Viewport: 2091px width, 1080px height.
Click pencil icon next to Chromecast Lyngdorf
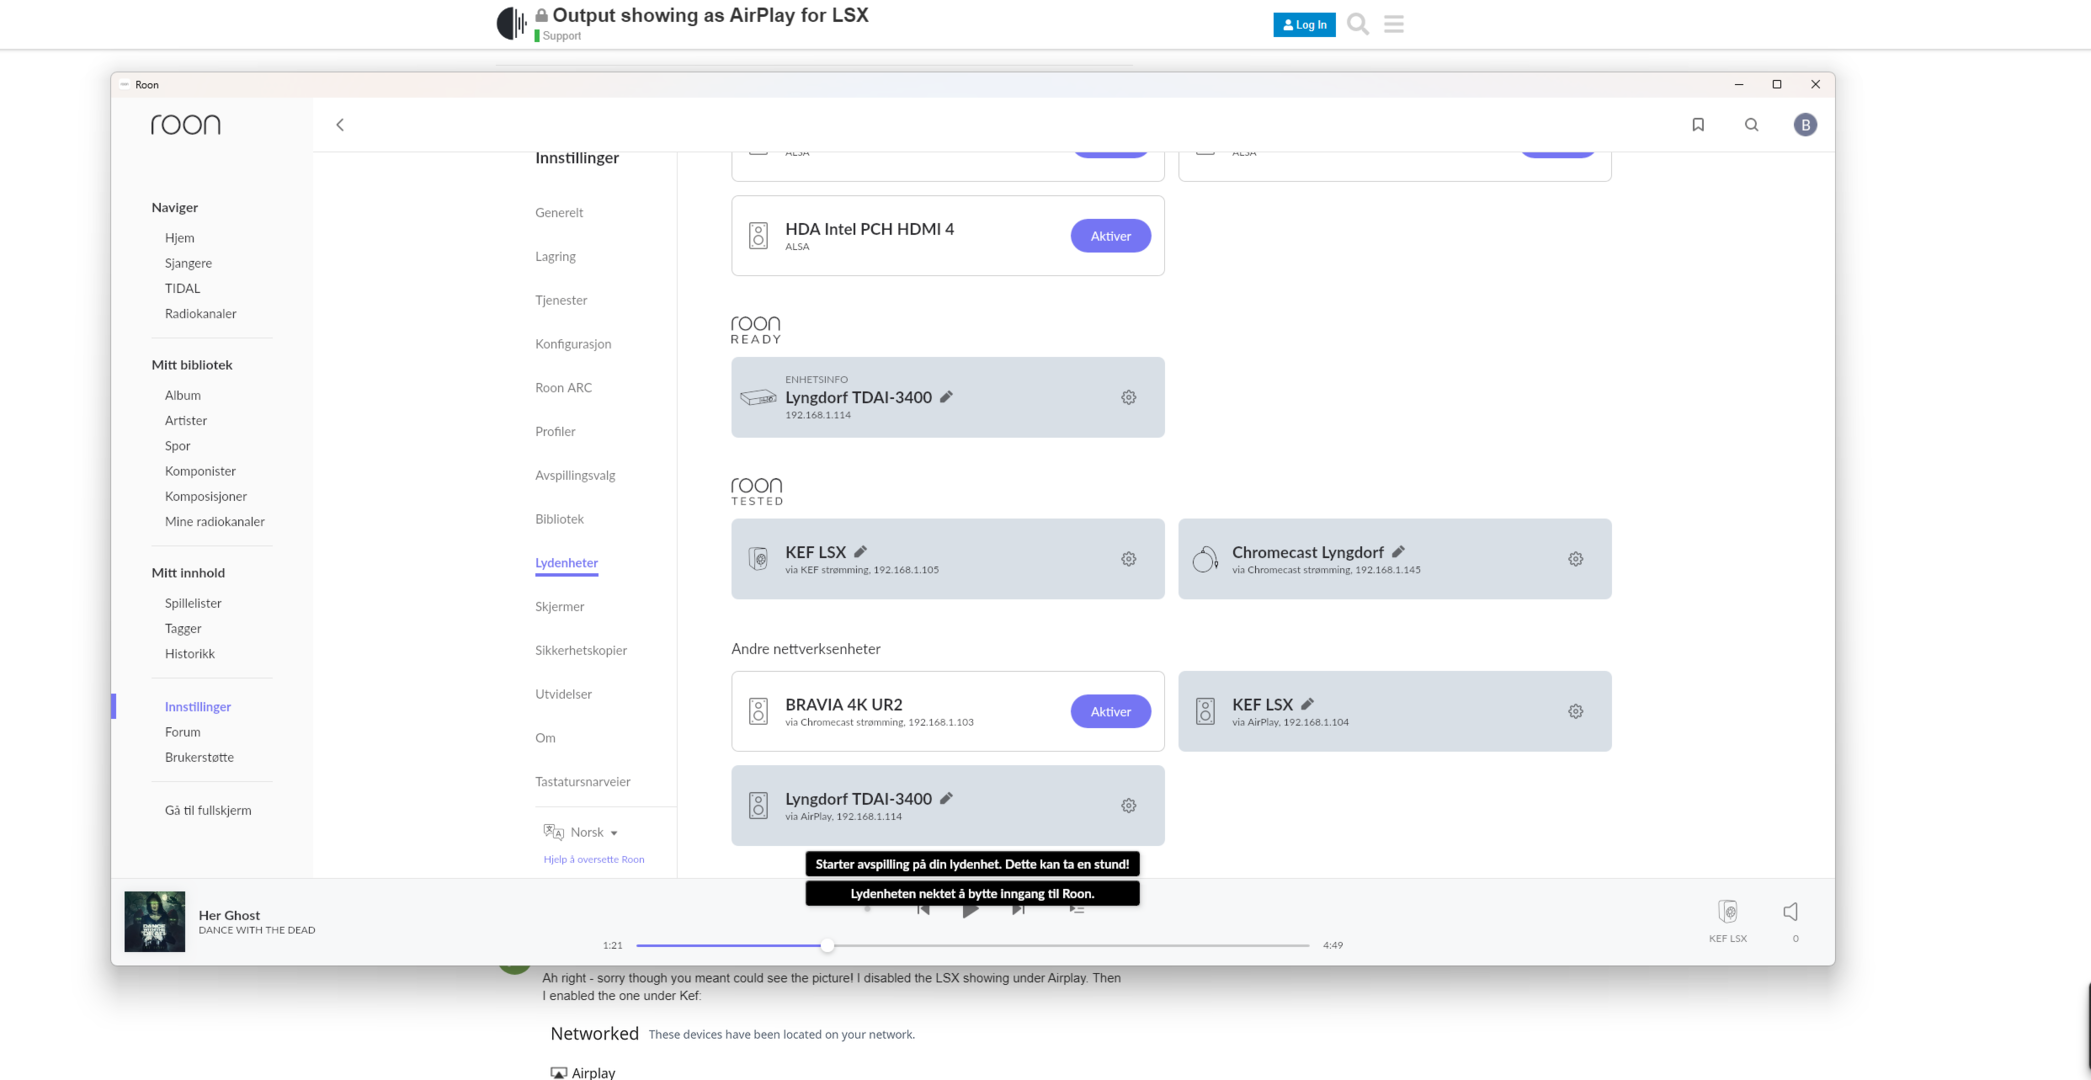pos(1398,551)
